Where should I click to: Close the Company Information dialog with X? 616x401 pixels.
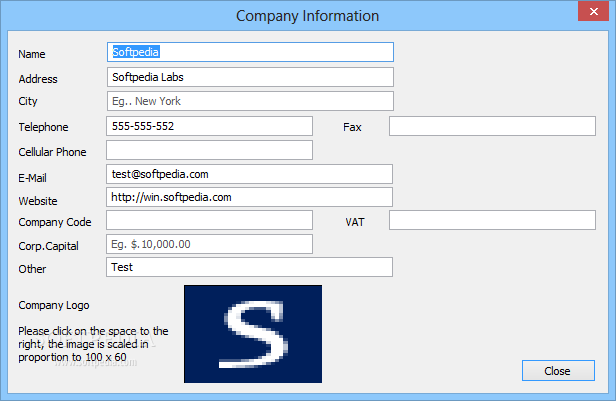pyautogui.click(x=594, y=11)
